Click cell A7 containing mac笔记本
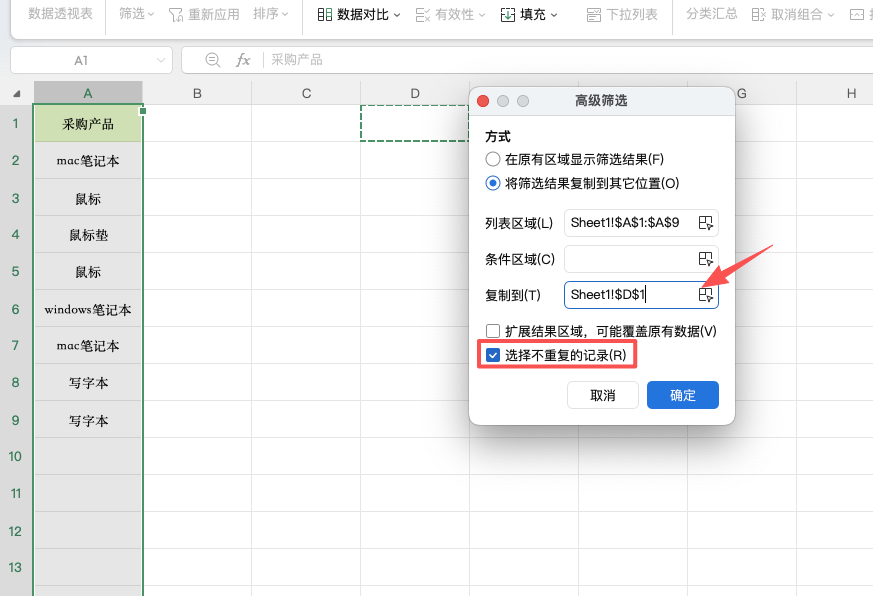Image resolution: width=873 pixels, height=596 pixels. click(x=88, y=345)
